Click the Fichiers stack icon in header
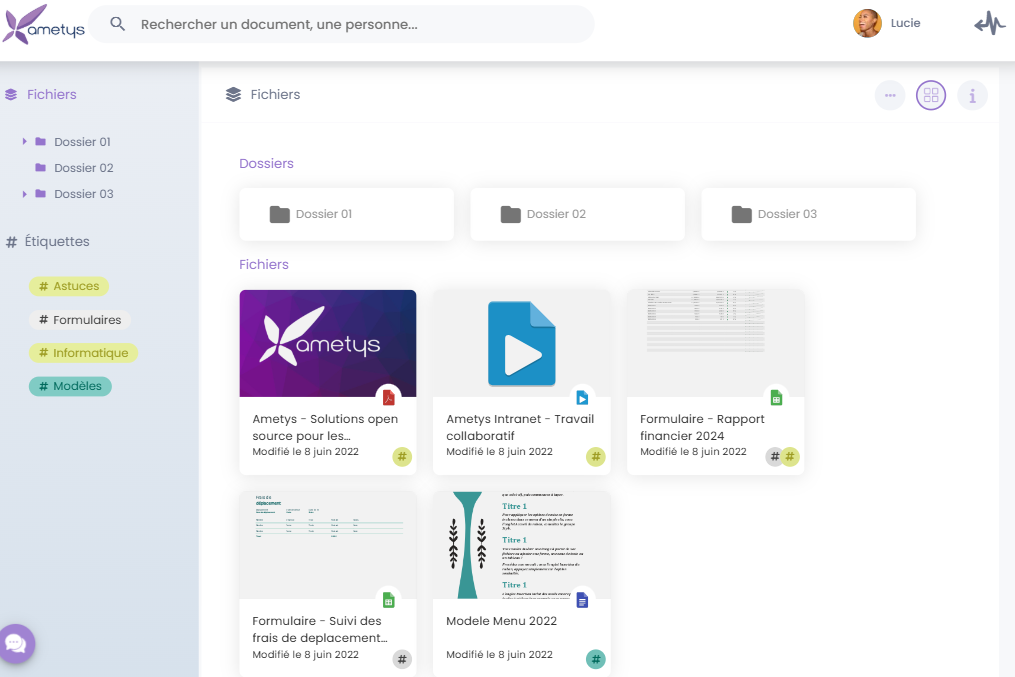The width and height of the screenshot is (1015, 677). (234, 94)
